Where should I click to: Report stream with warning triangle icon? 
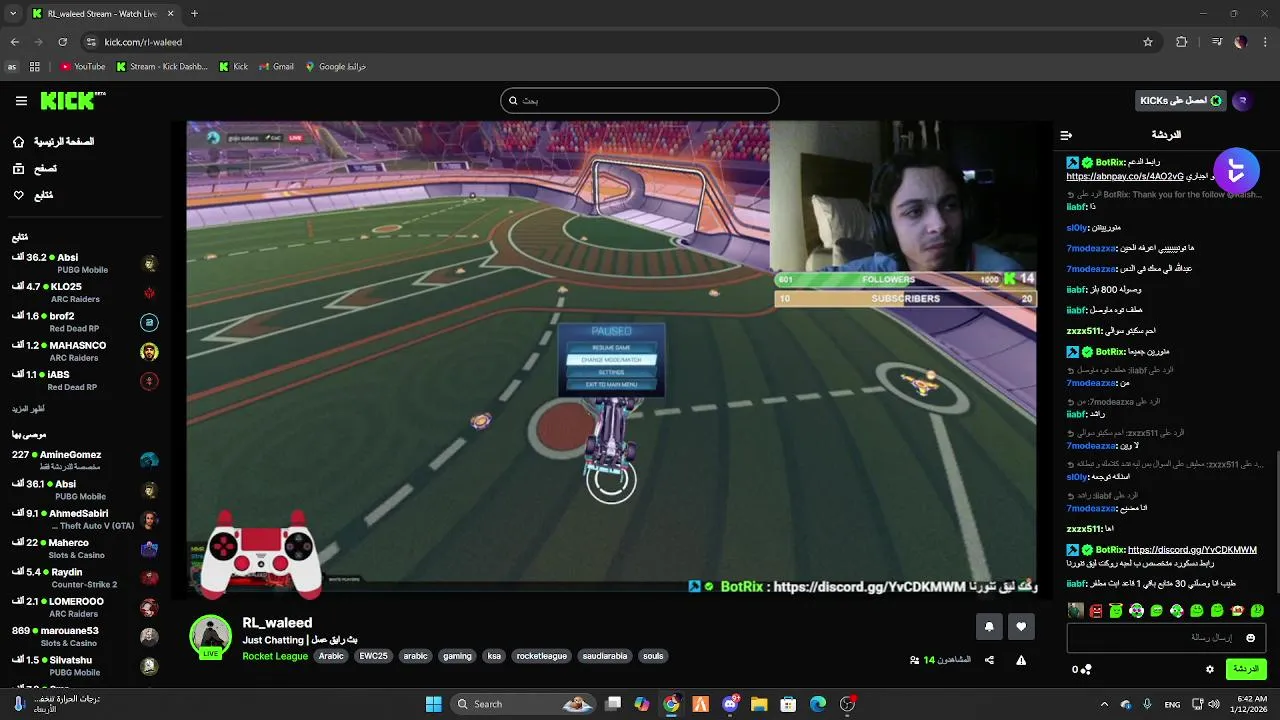(x=1021, y=660)
